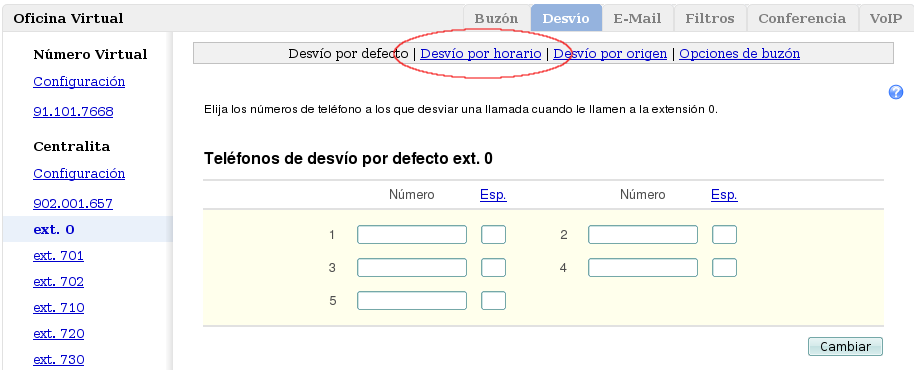Click the second Esp. column header link
This screenshot has width=914, height=370.
(724, 195)
